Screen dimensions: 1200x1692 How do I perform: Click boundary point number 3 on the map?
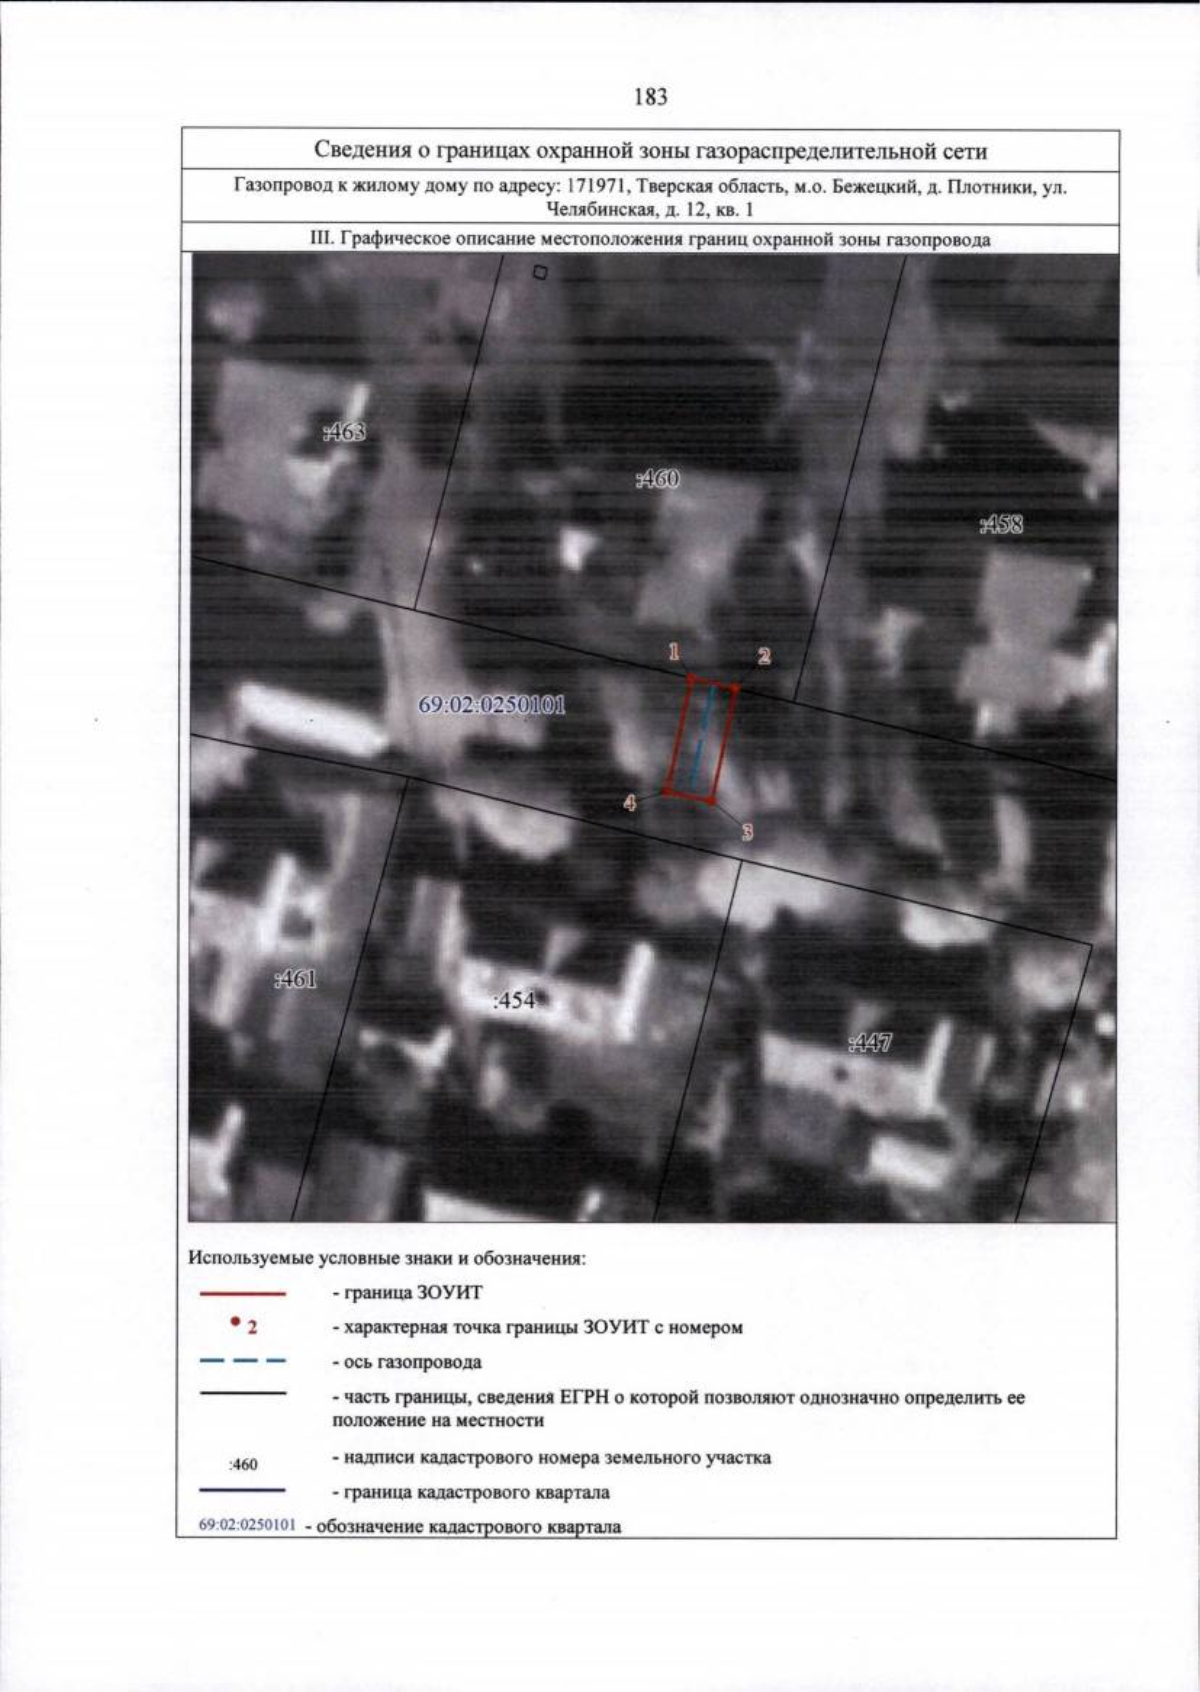[x=746, y=832]
